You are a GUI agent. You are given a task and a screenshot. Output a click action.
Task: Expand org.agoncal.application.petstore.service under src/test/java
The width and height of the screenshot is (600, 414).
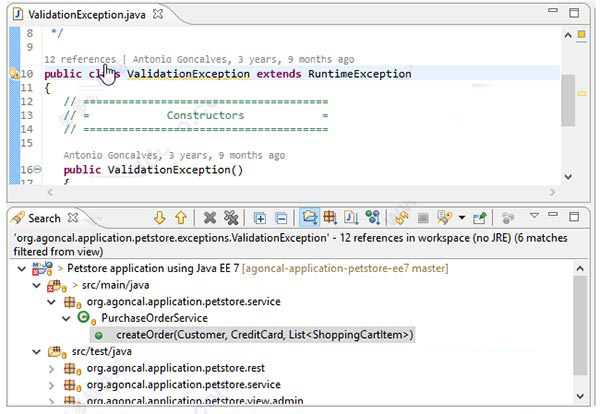click(x=51, y=385)
